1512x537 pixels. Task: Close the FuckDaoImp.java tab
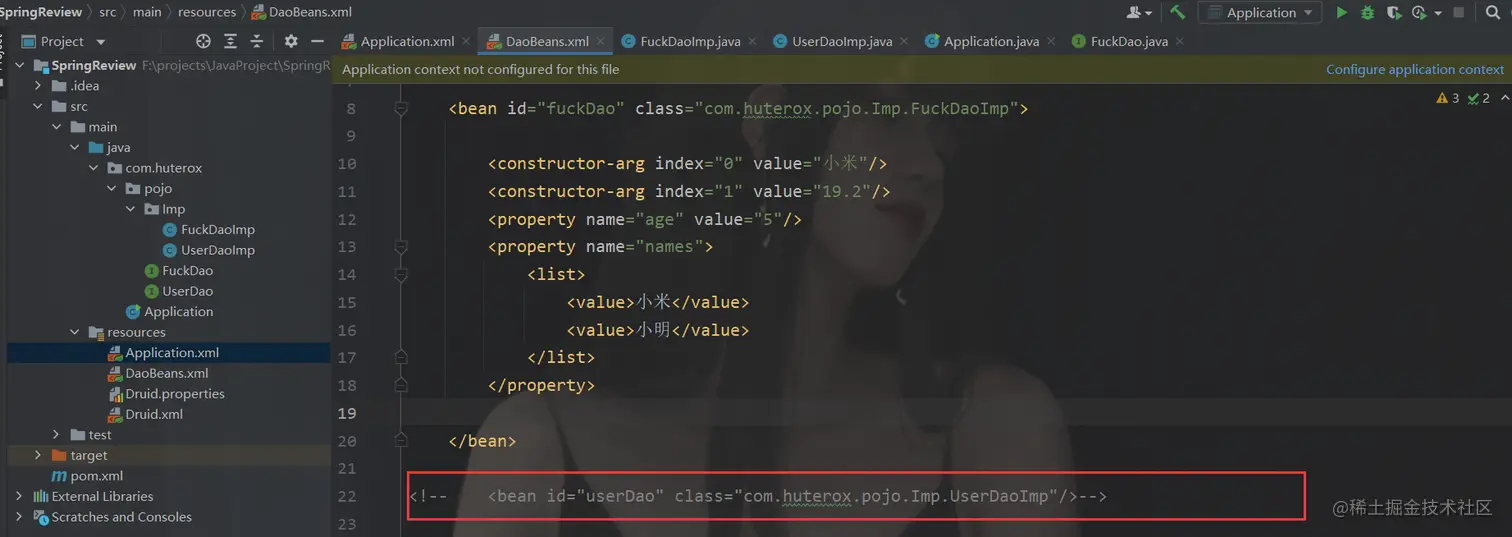click(752, 42)
